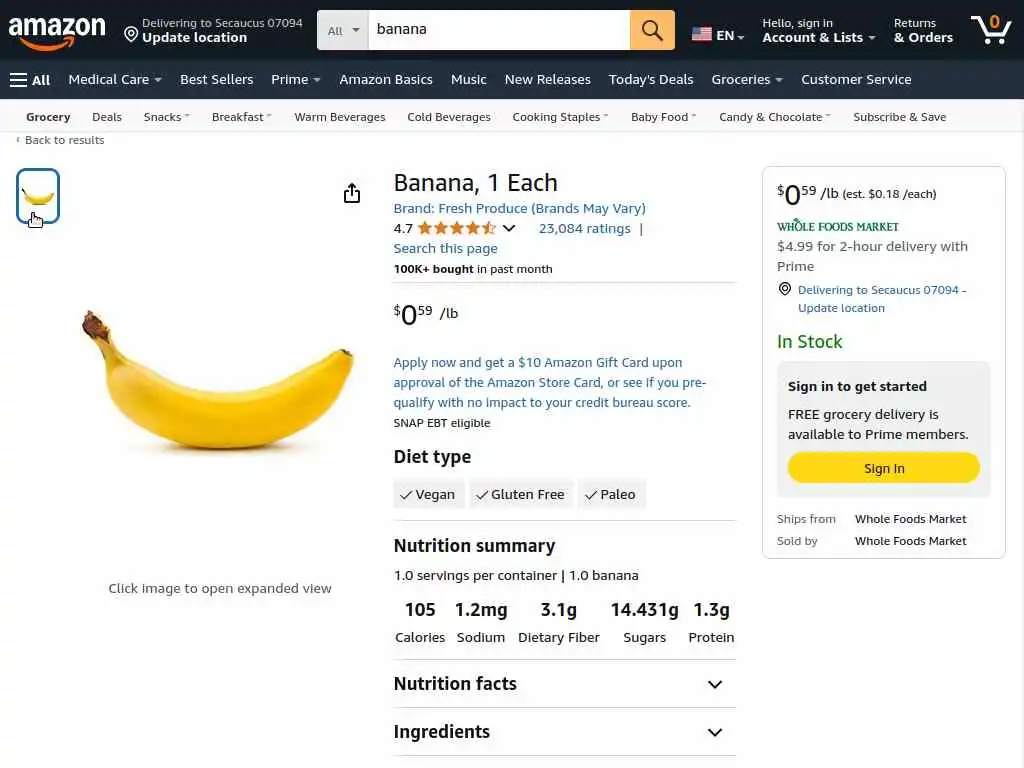The height and width of the screenshot is (768, 1024).
Task: Toggle the Paleo diet type chip
Action: click(x=611, y=495)
